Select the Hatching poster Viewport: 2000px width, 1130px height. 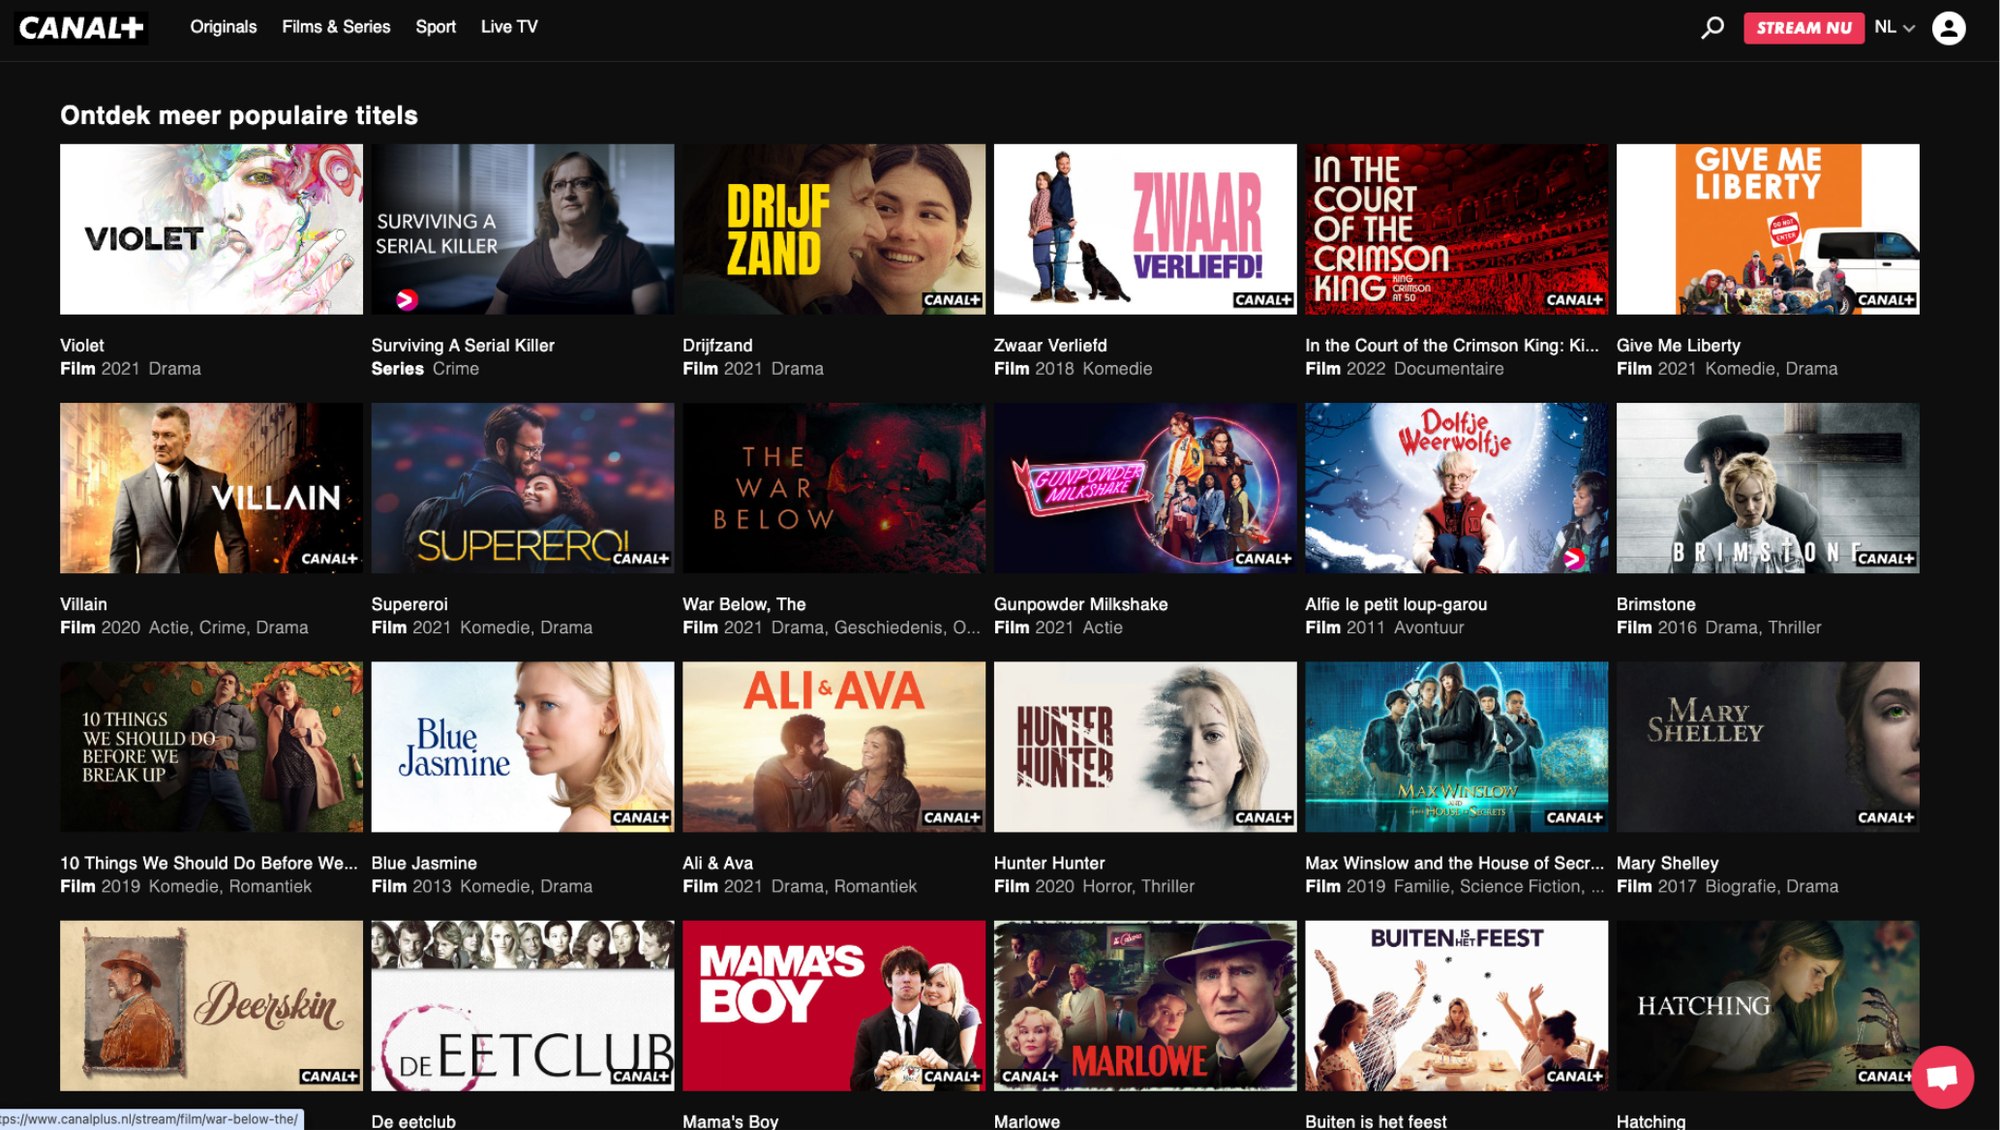(x=1768, y=1006)
